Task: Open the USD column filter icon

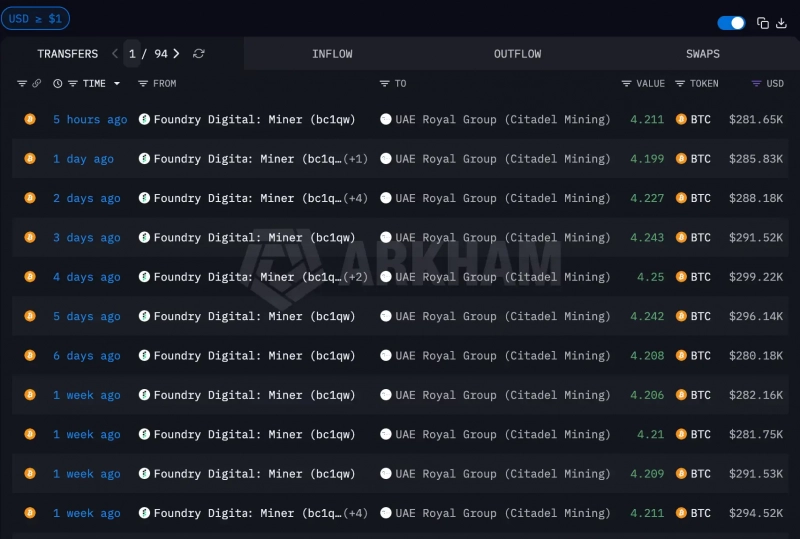Action: (757, 83)
